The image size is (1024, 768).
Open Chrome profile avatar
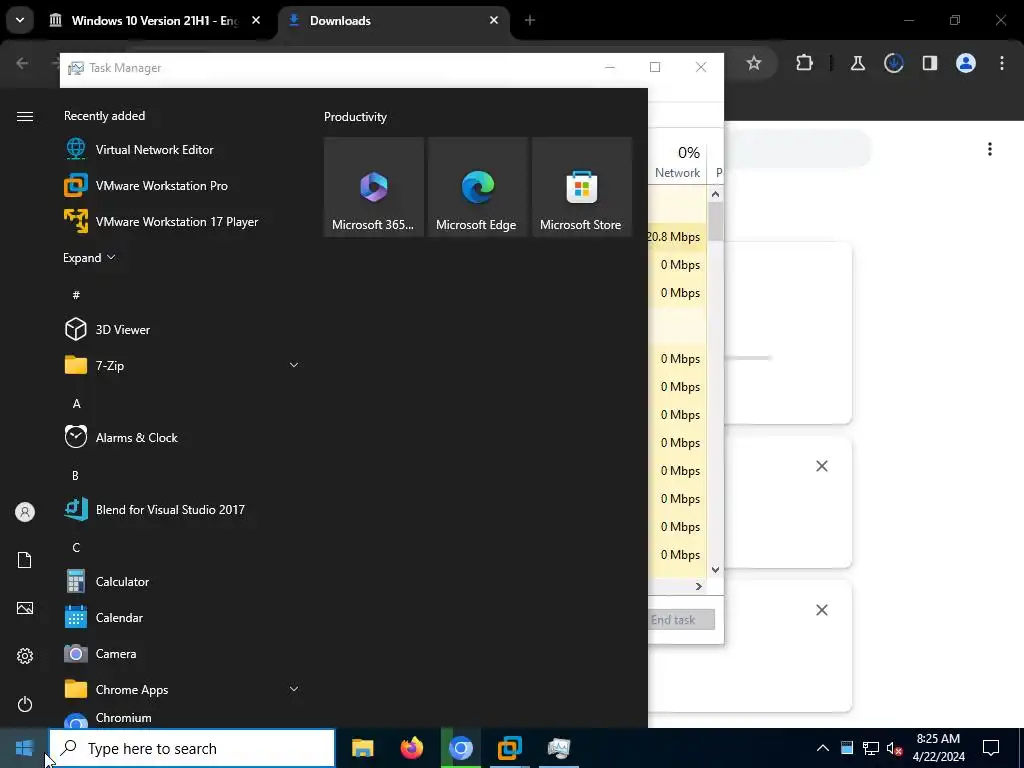966,63
